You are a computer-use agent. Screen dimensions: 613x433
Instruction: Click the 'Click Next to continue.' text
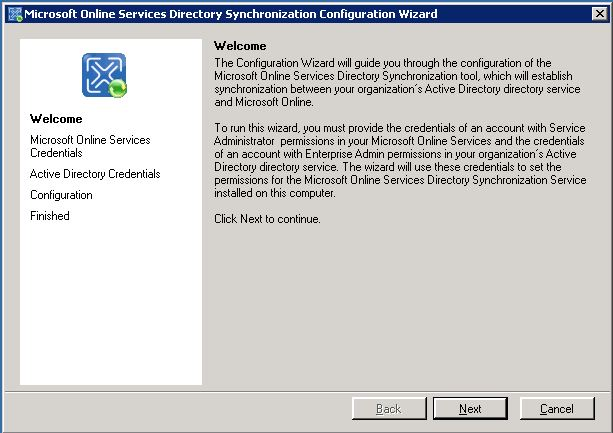268,219
